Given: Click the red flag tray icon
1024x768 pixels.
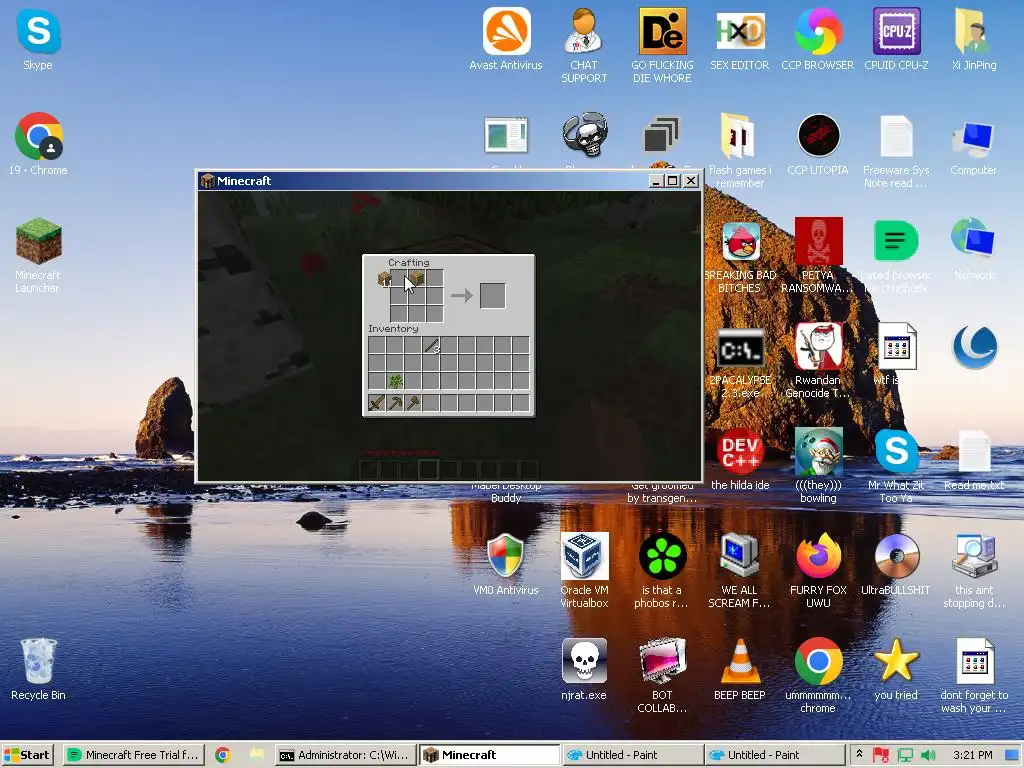Looking at the screenshot, I should point(881,755).
